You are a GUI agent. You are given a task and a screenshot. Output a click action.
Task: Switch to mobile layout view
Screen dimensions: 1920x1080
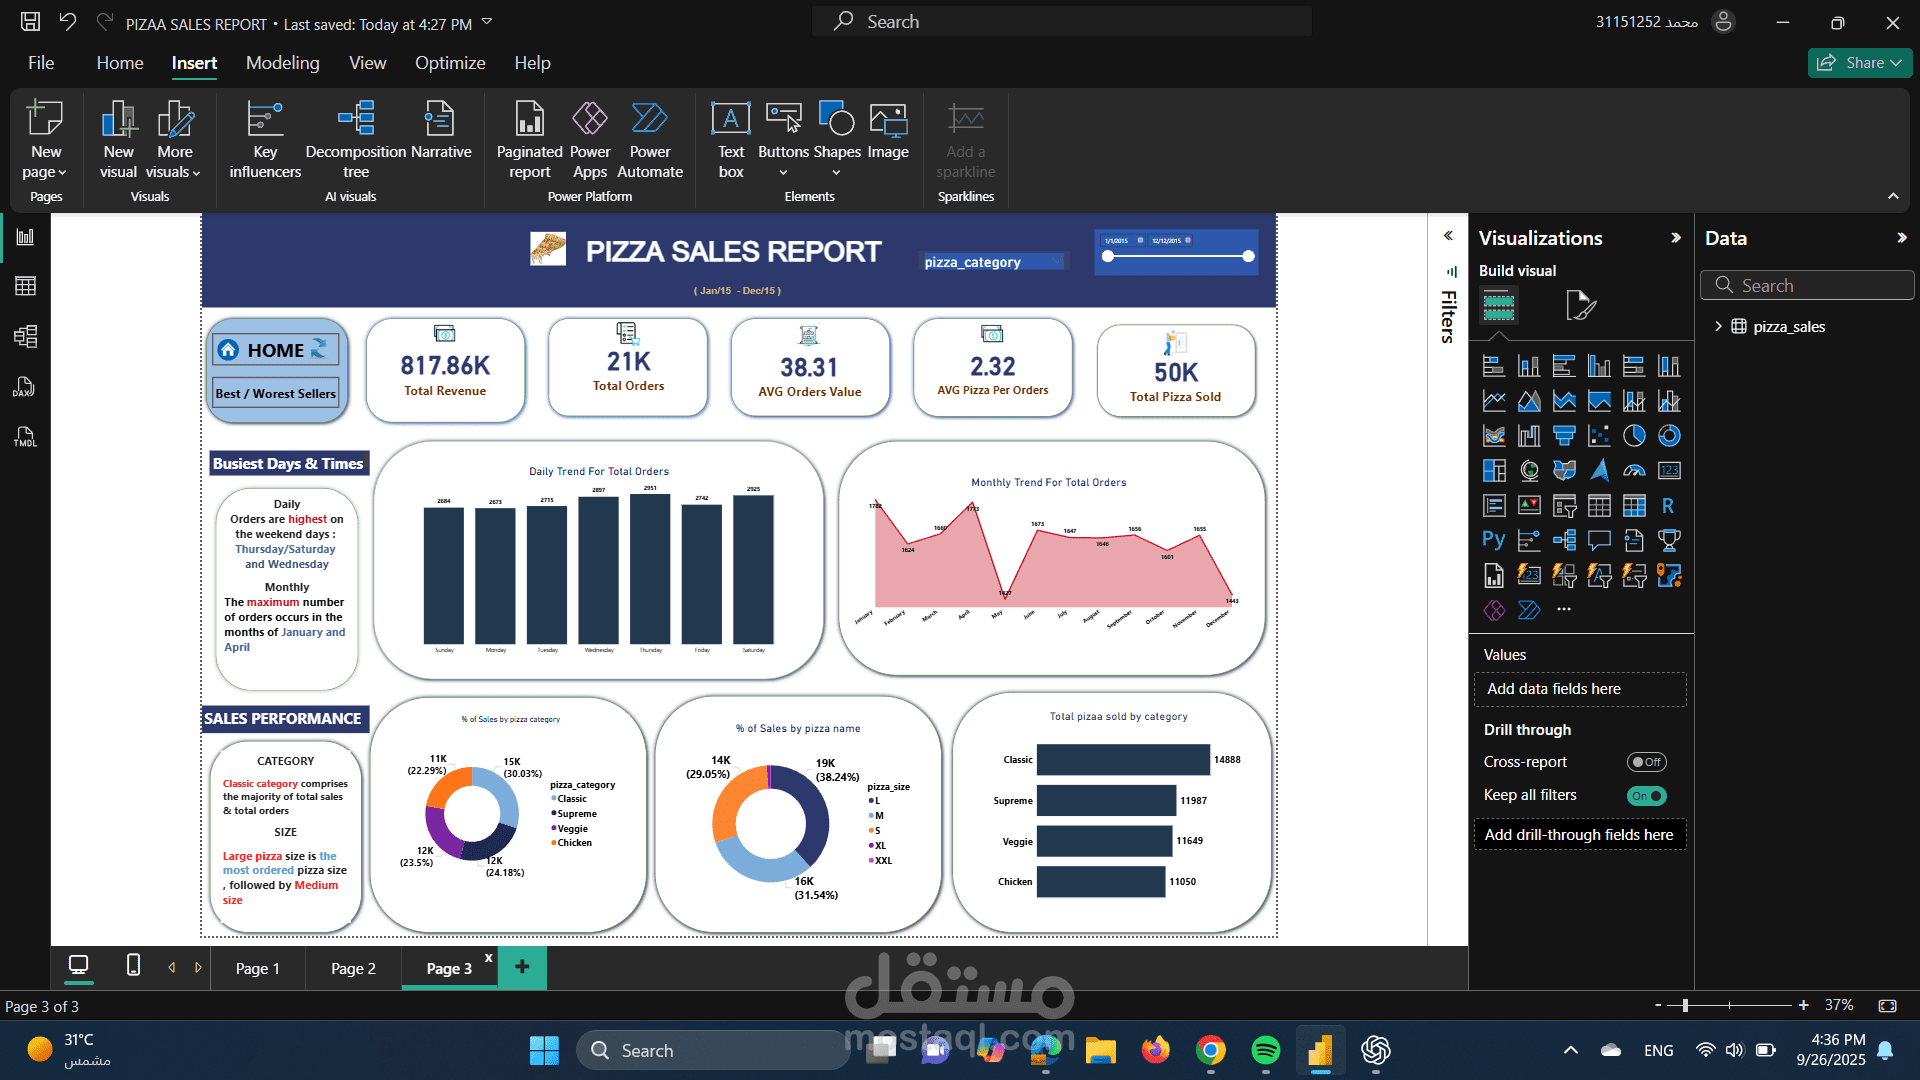pyautogui.click(x=133, y=966)
